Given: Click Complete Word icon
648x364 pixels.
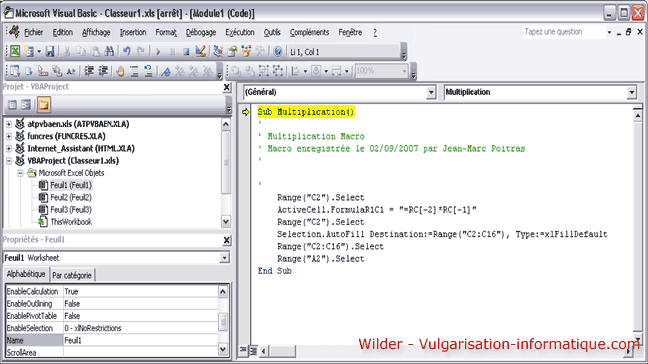Looking at the screenshot, I should 71,71.
